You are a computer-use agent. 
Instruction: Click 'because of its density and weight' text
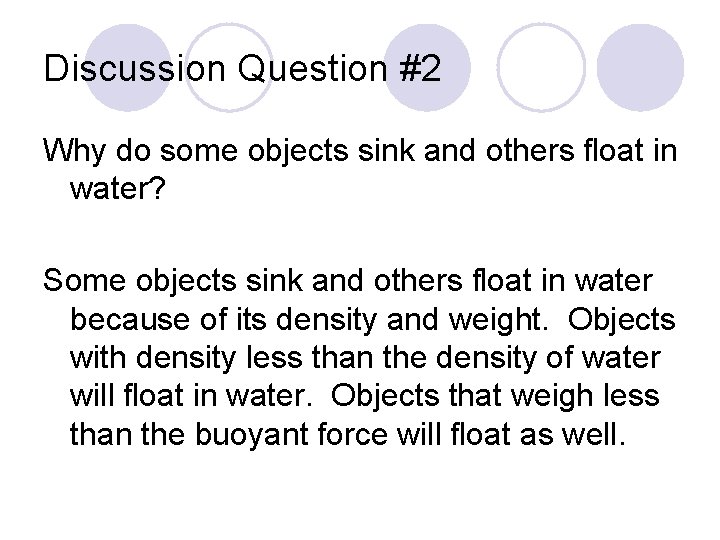coord(309,320)
